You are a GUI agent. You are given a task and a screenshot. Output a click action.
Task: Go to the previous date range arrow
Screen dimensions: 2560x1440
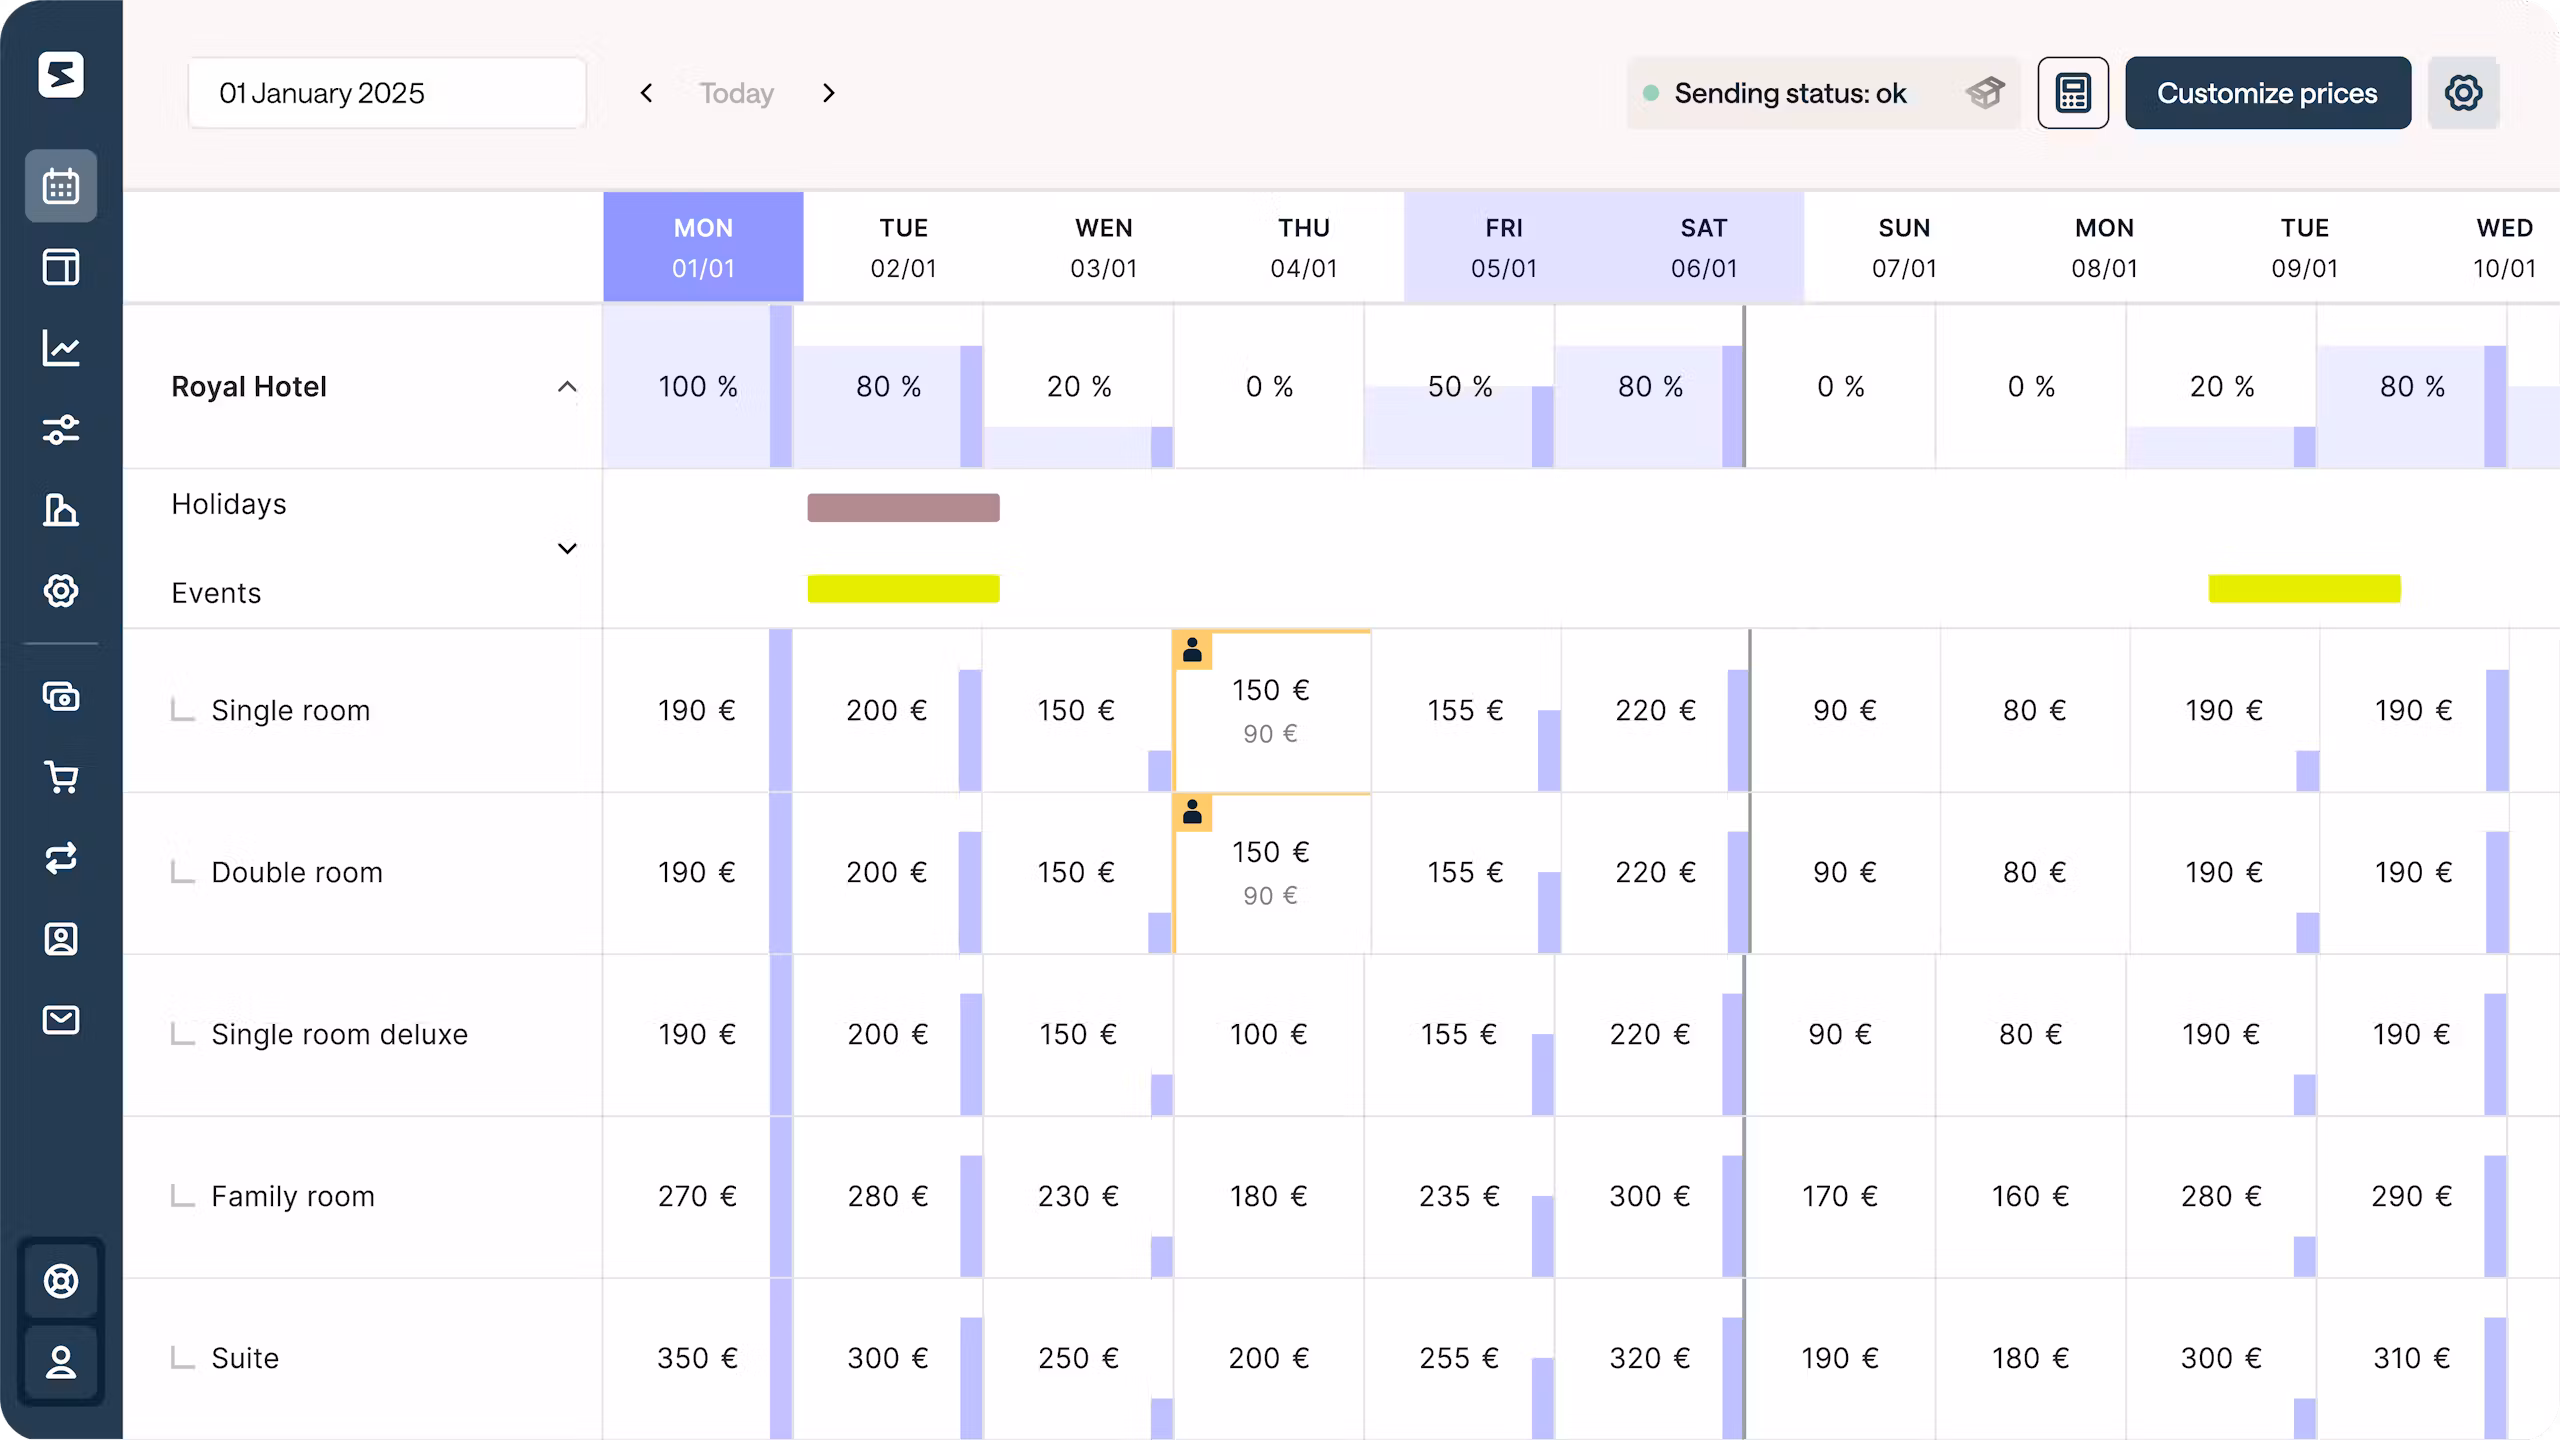tap(647, 93)
